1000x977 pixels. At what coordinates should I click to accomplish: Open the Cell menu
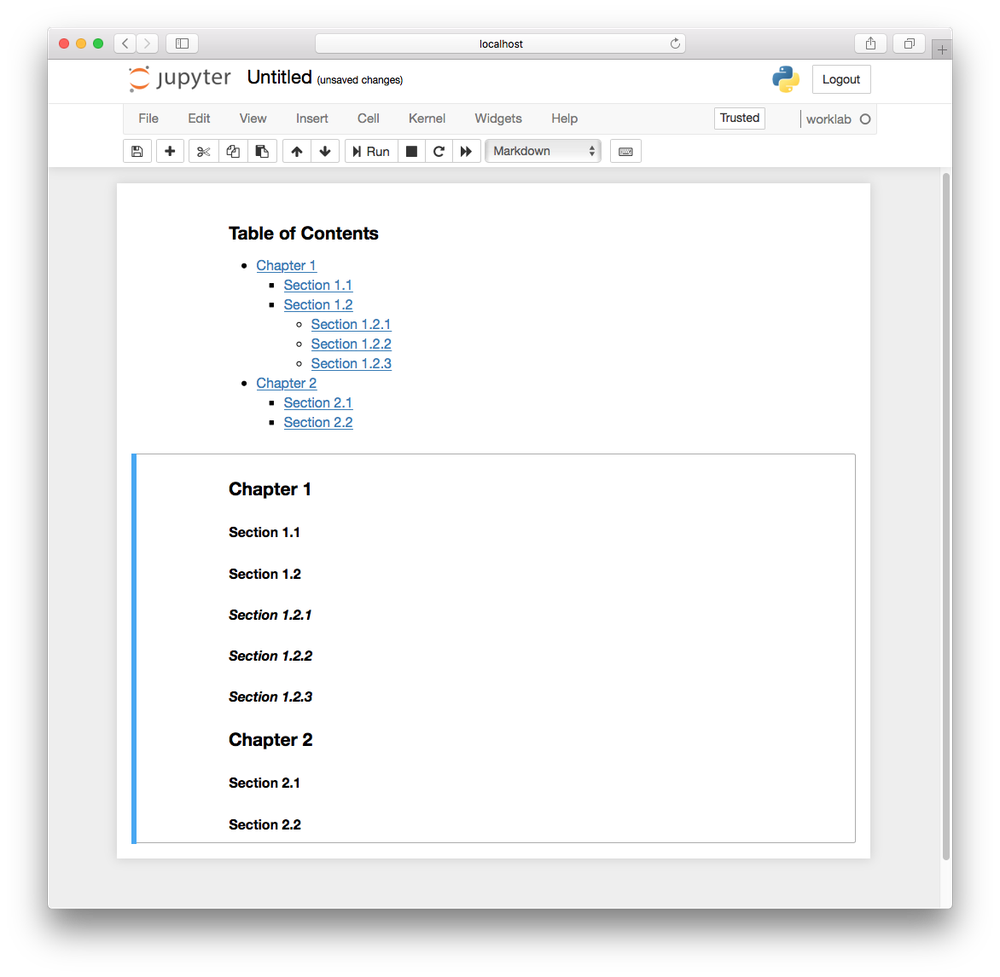pos(368,119)
